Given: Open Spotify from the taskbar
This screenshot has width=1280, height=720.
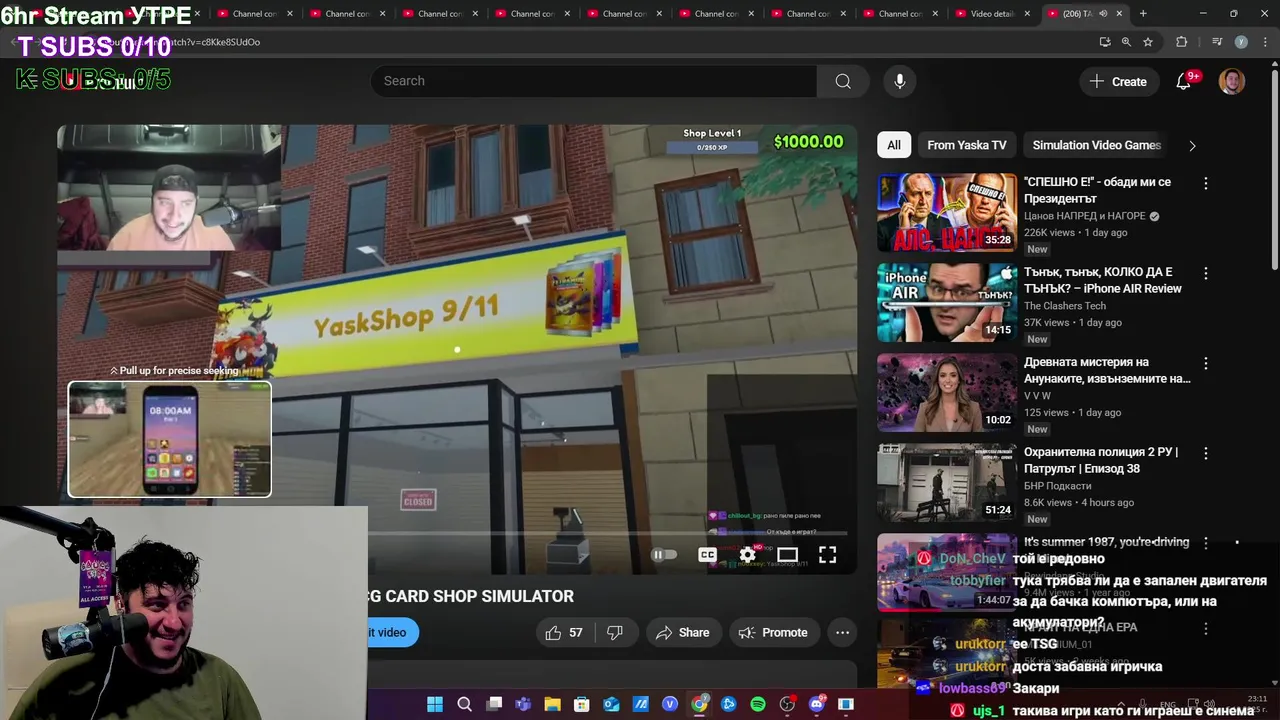Looking at the screenshot, I should point(758,705).
